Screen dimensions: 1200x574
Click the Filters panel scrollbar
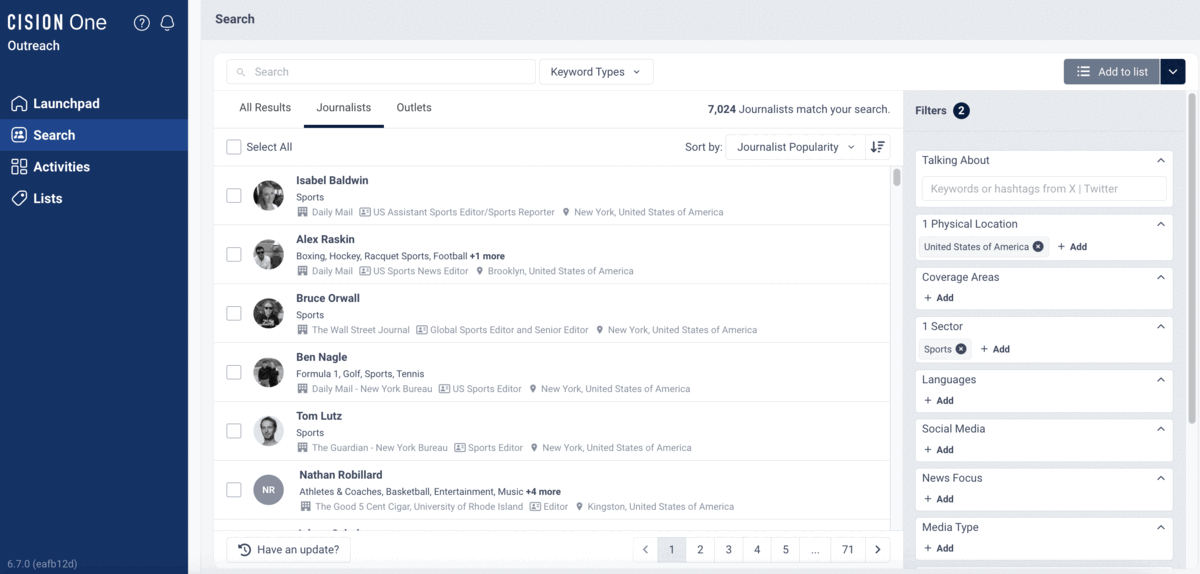(x=1191, y=257)
